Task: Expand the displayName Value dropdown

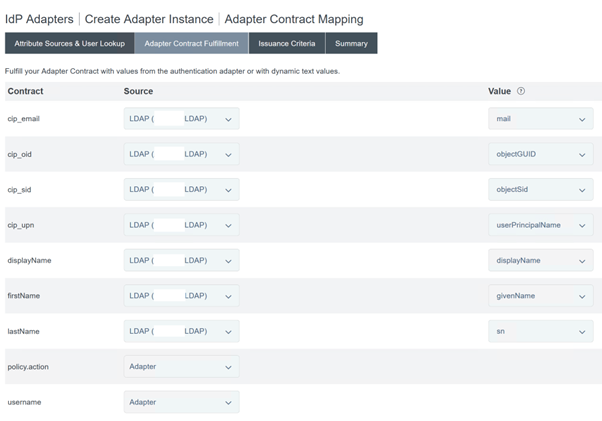Action: [541, 260]
